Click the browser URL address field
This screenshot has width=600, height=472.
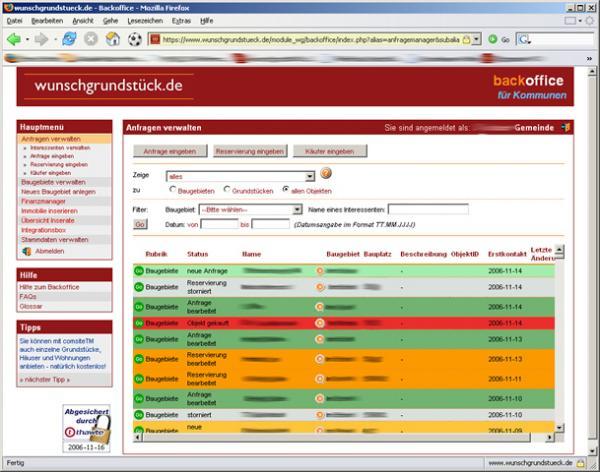[311, 39]
